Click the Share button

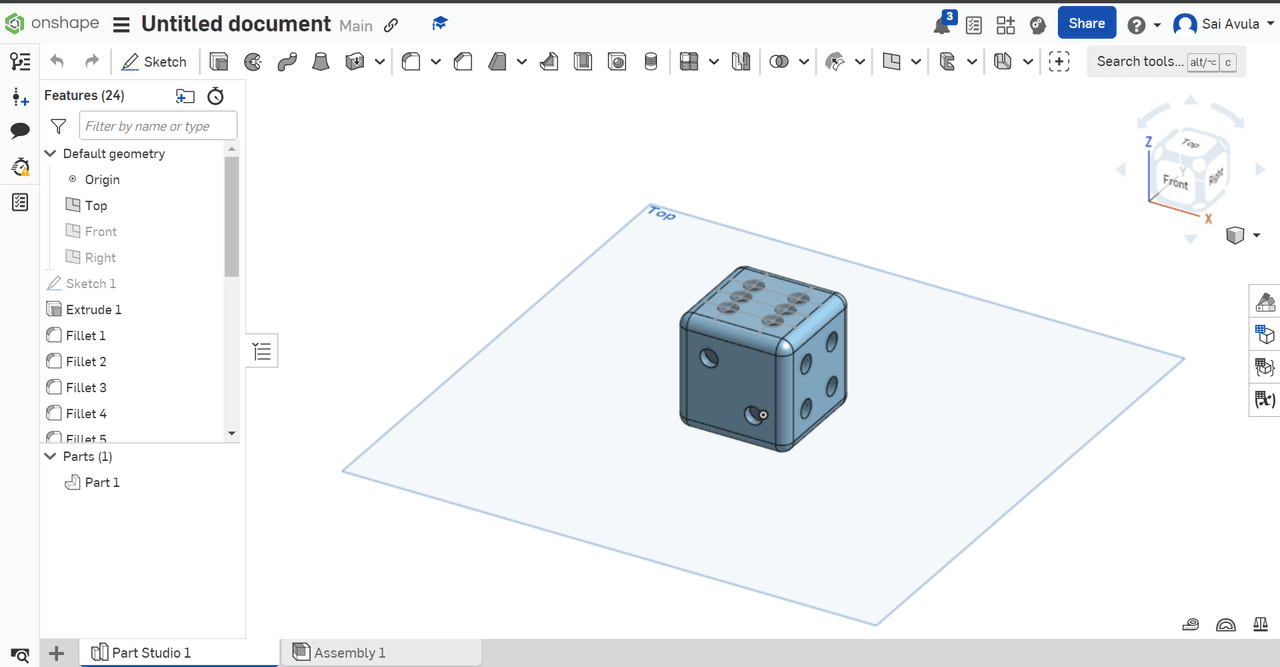[1087, 23]
